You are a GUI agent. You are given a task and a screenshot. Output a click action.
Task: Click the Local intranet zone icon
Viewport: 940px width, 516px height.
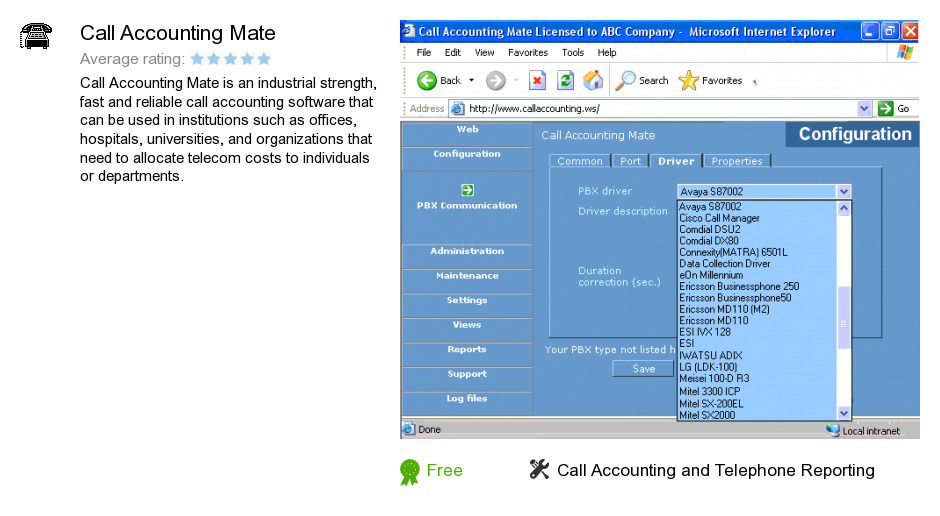pyautogui.click(x=833, y=430)
